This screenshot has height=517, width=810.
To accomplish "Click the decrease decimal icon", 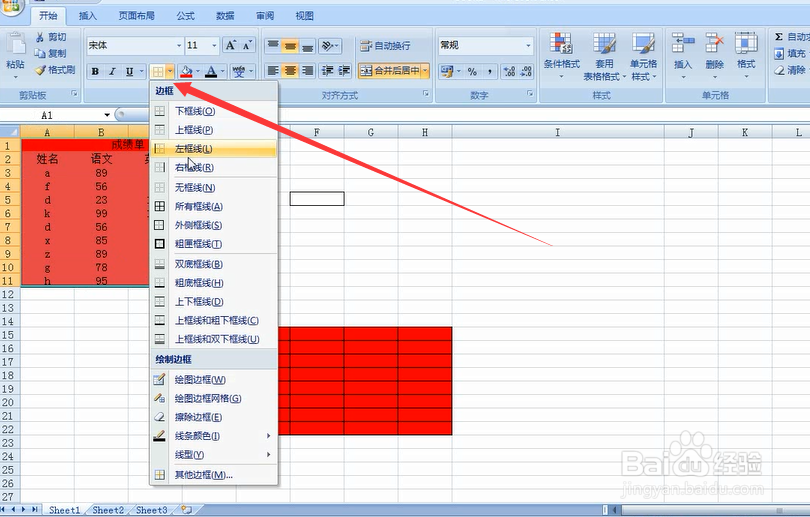I will coord(526,71).
